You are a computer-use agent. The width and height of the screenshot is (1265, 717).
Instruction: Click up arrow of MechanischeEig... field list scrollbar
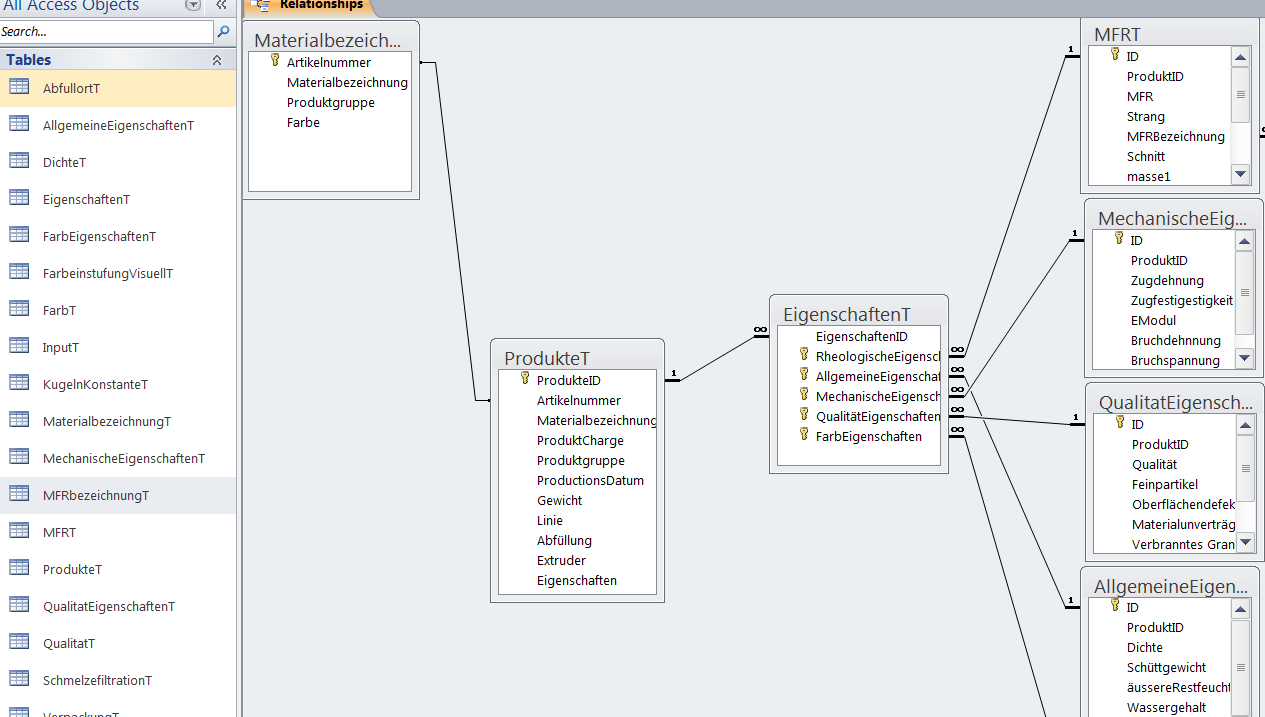(1245, 241)
